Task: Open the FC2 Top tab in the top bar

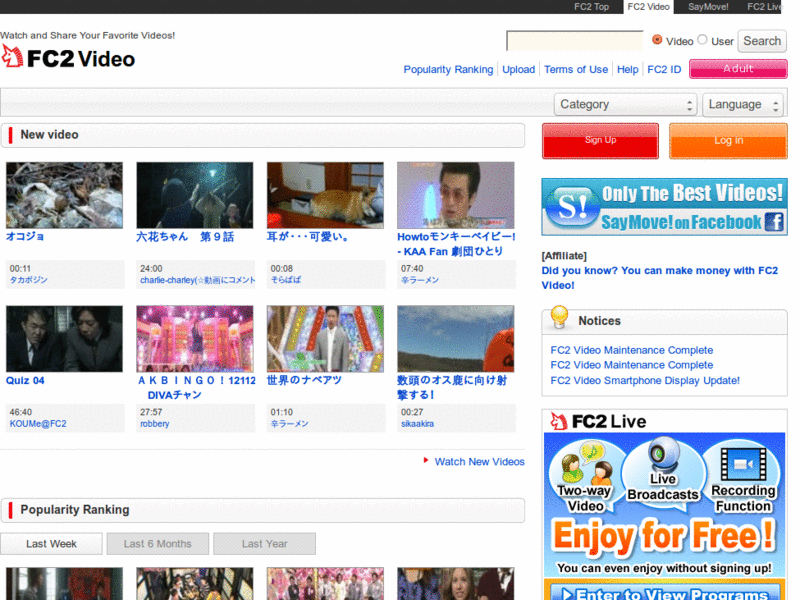Action: click(591, 7)
